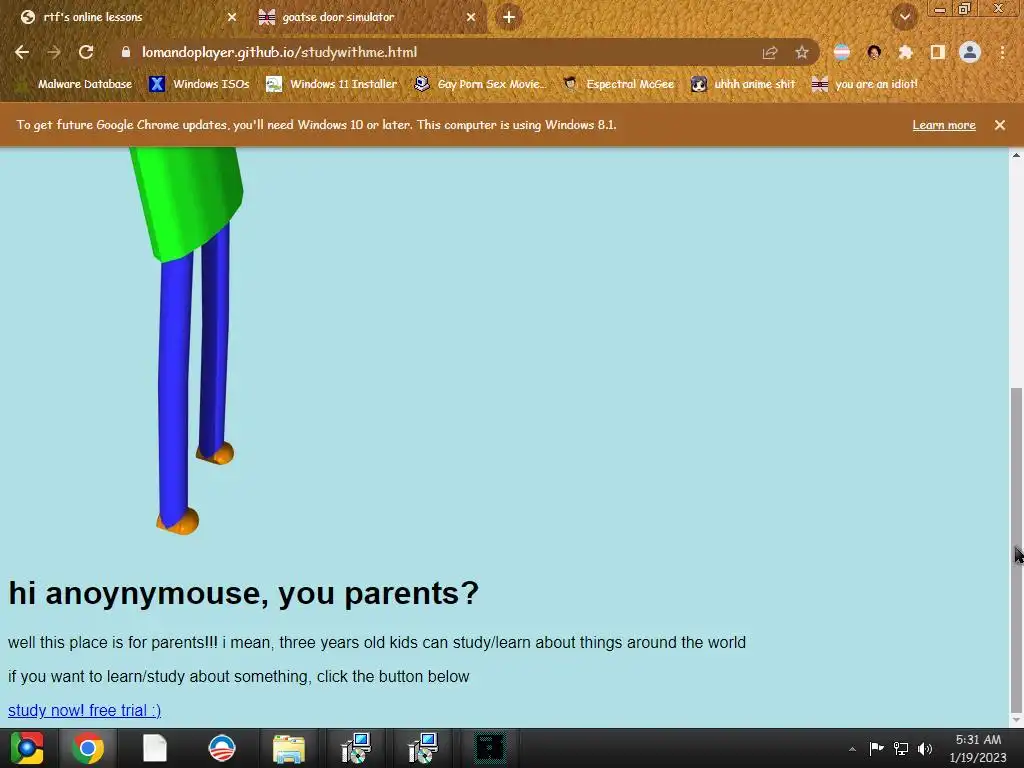Open the "uhhh anime shit" bookmark
The width and height of the screenshot is (1024, 768).
tap(743, 84)
